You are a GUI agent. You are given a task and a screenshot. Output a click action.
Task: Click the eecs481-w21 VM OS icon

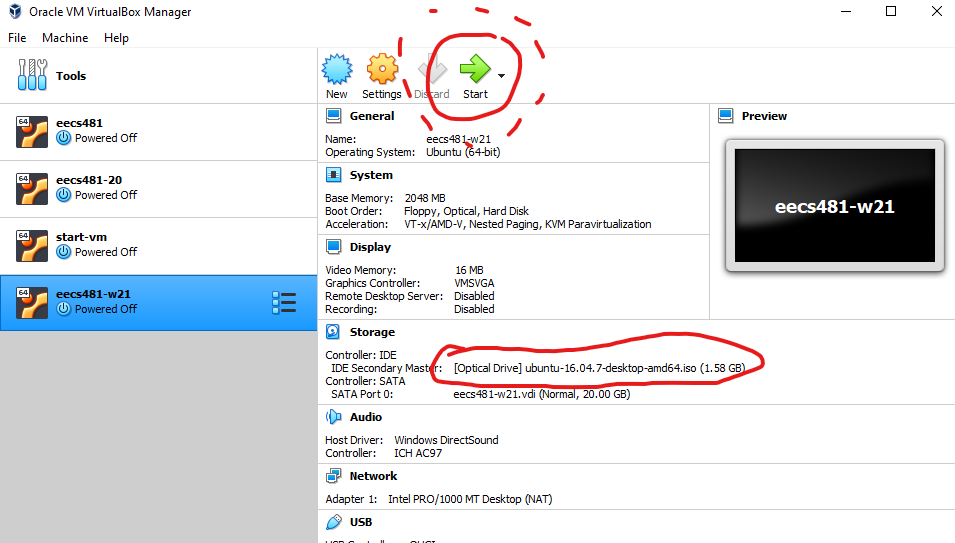coord(32,303)
